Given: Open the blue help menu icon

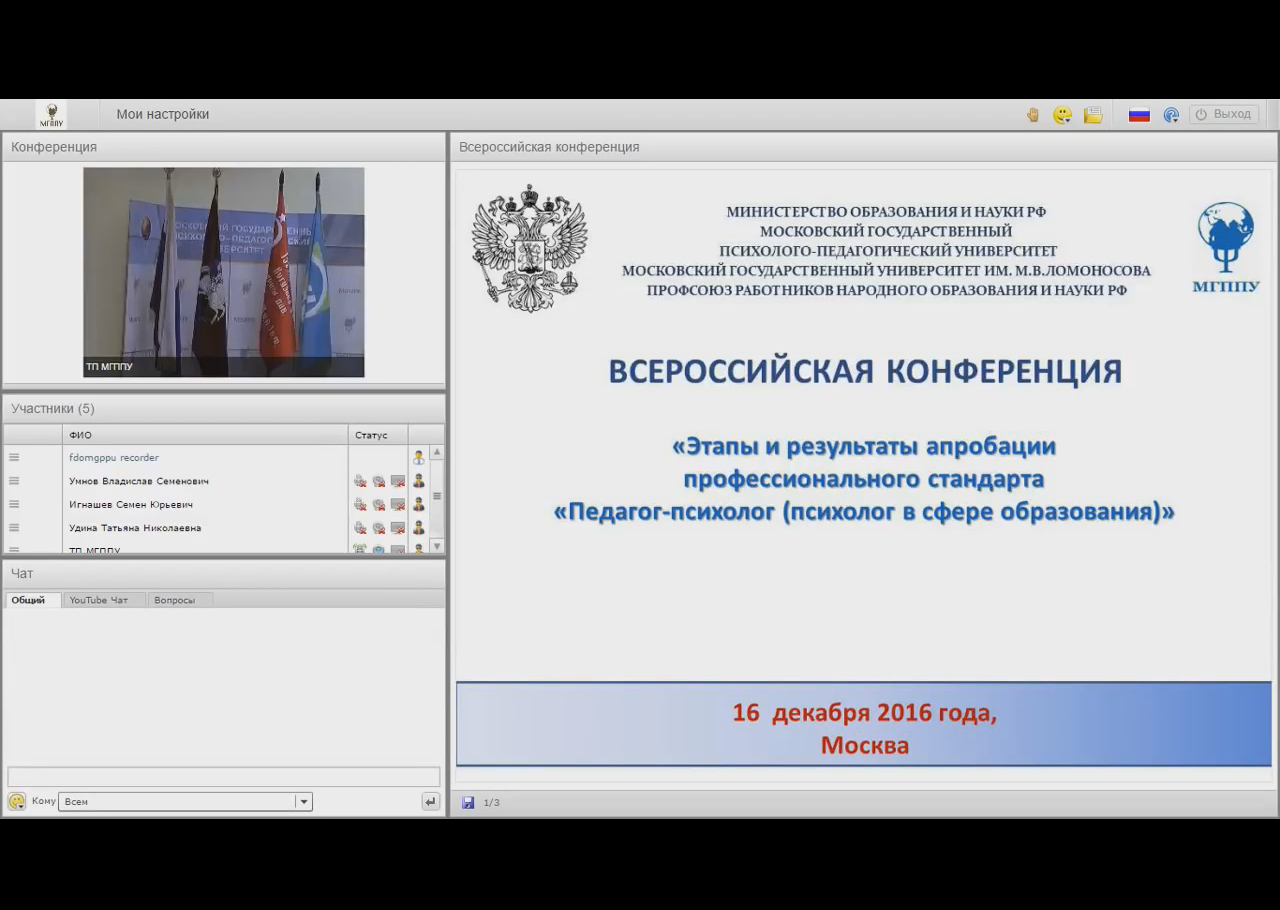Looking at the screenshot, I should pos(1171,115).
